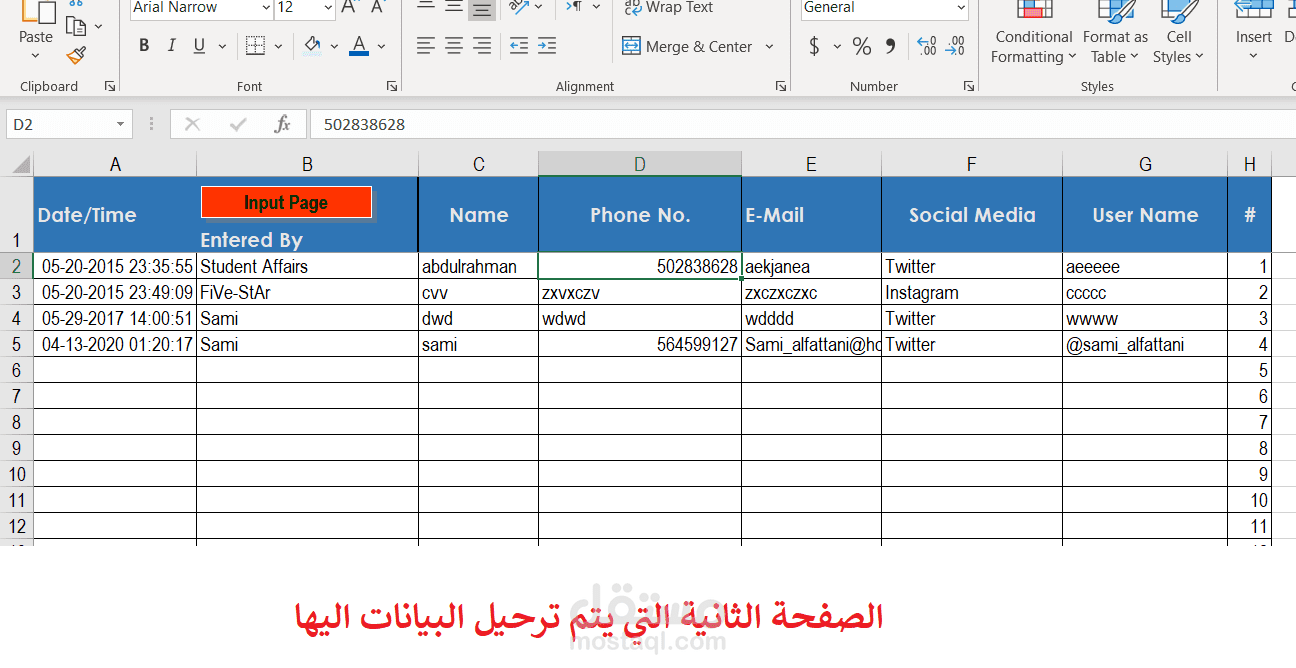Click Decrease Decimal icon
The image size is (1296, 668).
coord(955,46)
